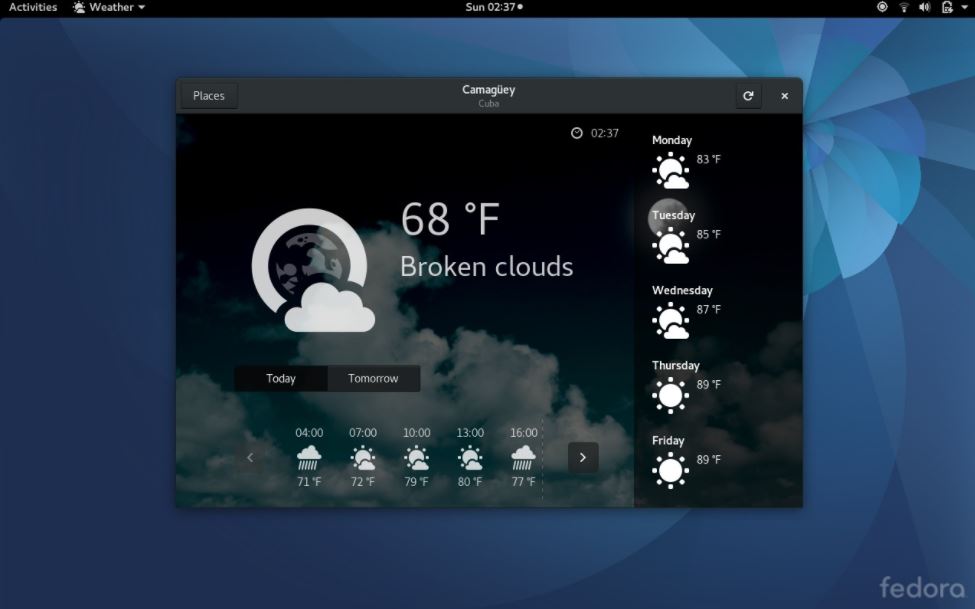Click the Tuesday day label
The image size is (975, 609).
pyautogui.click(x=673, y=215)
